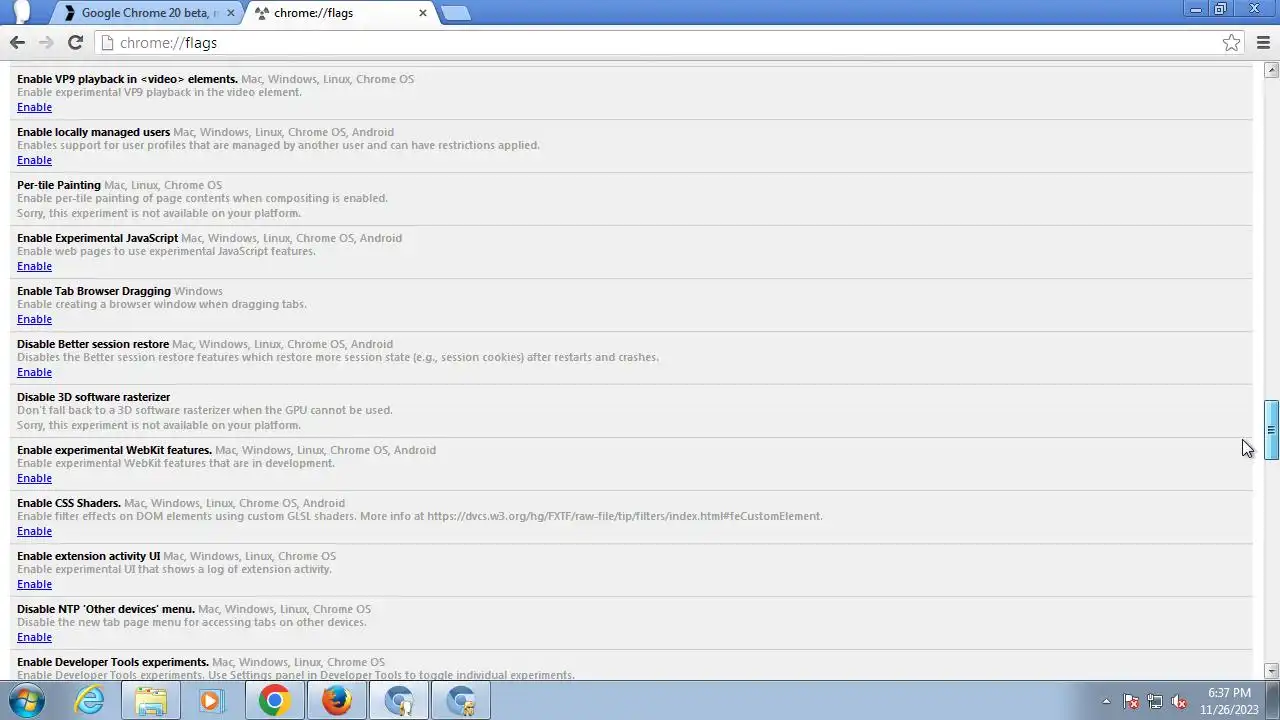Screen dimensions: 1280x720
Task: Click the first Chromium taskbar icon
Action: (x=399, y=700)
